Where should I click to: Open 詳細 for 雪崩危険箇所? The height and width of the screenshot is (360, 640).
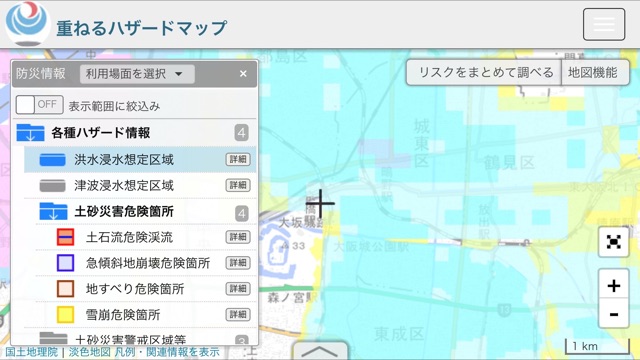[238, 315]
